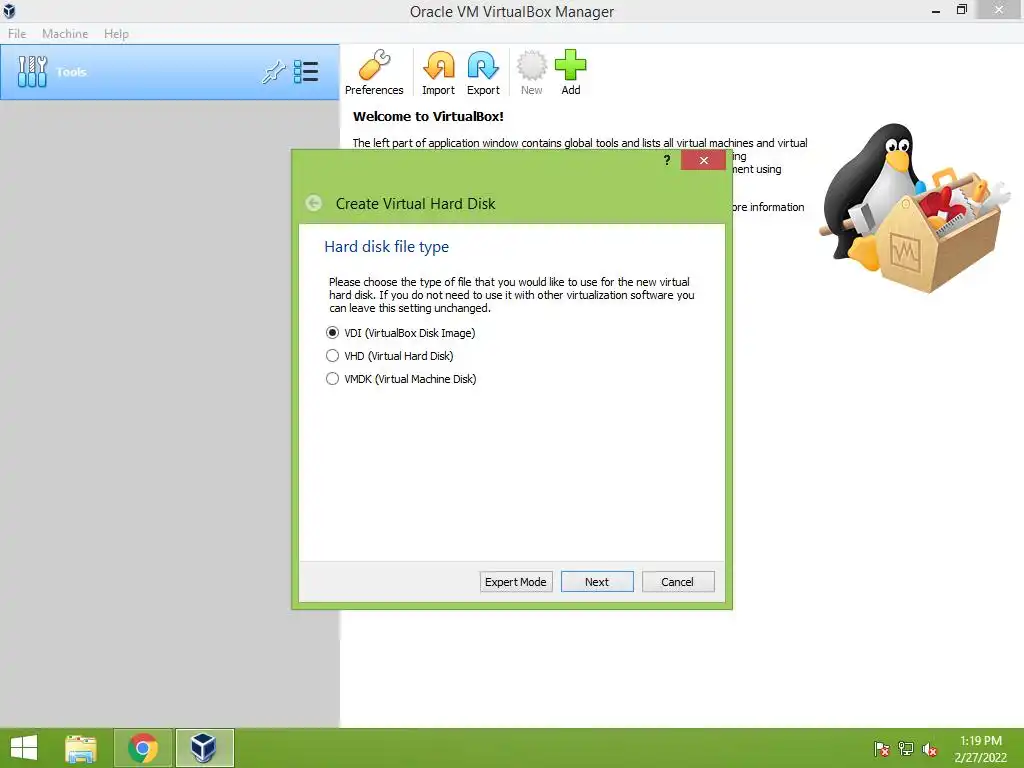Image resolution: width=1024 pixels, height=768 pixels.
Task: Open Preferences from the VirtualBox toolbar
Action: (x=374, y=72)
